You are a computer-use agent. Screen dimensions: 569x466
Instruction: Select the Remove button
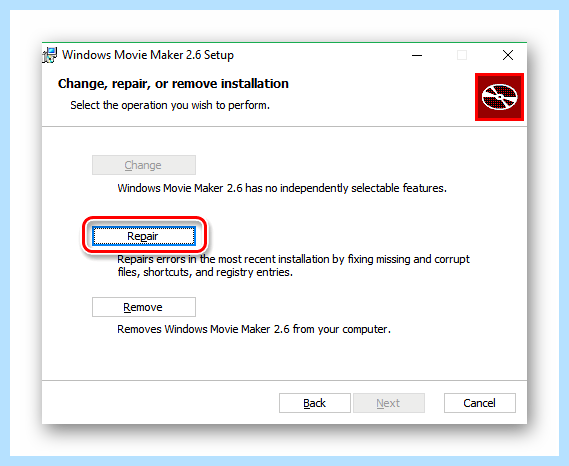coord(144,307)
